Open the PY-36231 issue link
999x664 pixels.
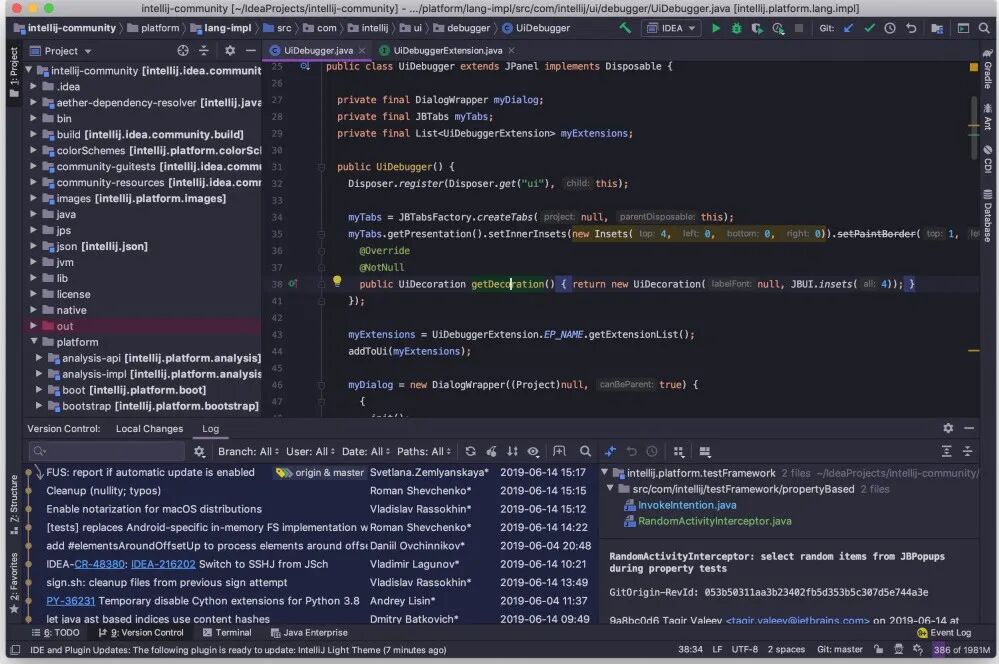[70, 601]
